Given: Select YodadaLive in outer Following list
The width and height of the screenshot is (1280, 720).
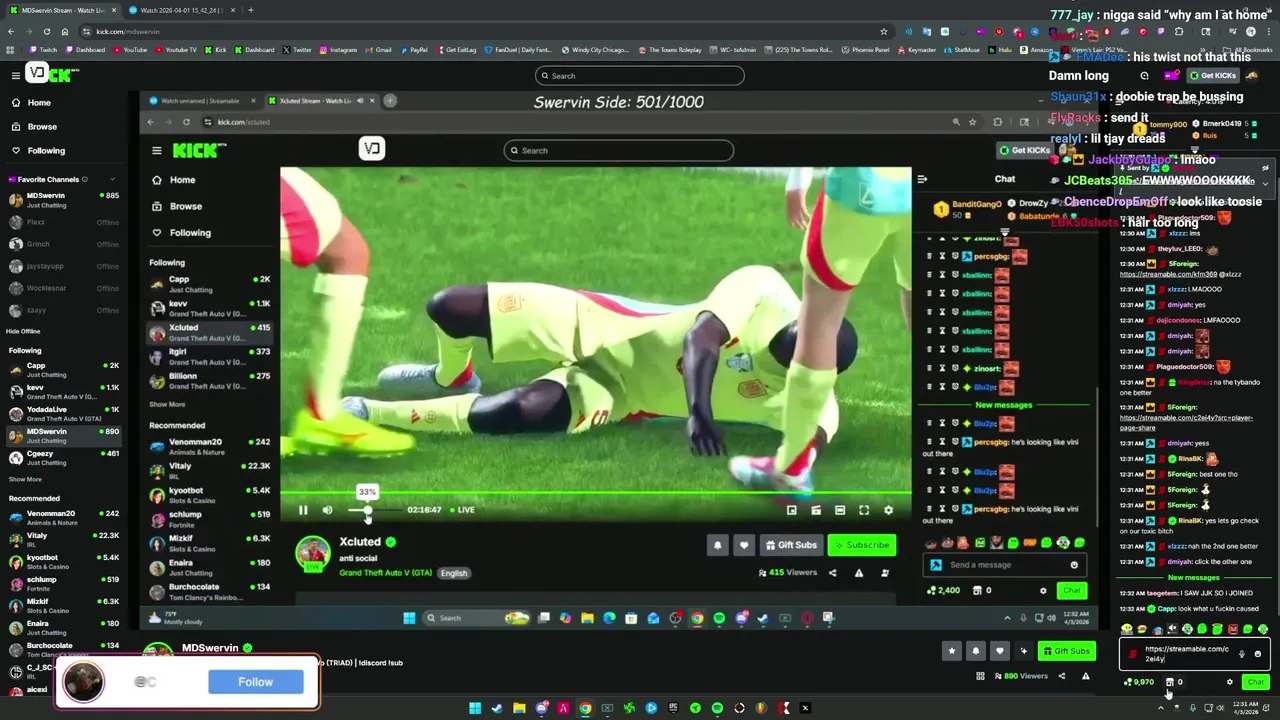Looking at the screenshot, I should (64, 414).
